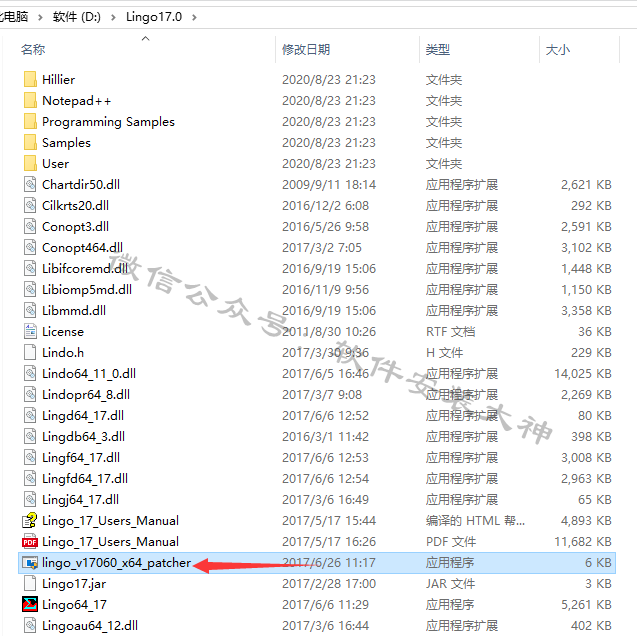Click the 5,261 KB size value

tap(586, 605)
